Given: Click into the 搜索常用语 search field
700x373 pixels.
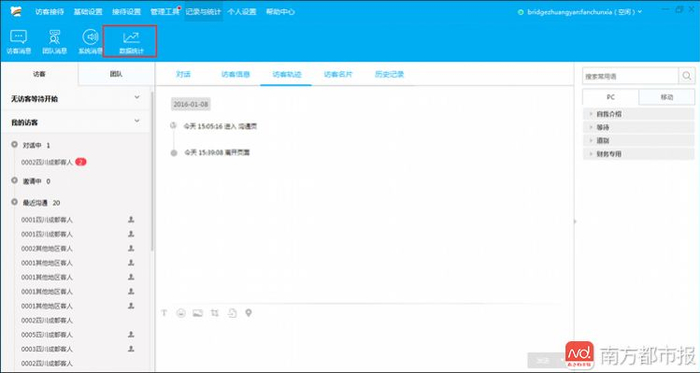Looking at the screenshot, I should tap(630, 76).
